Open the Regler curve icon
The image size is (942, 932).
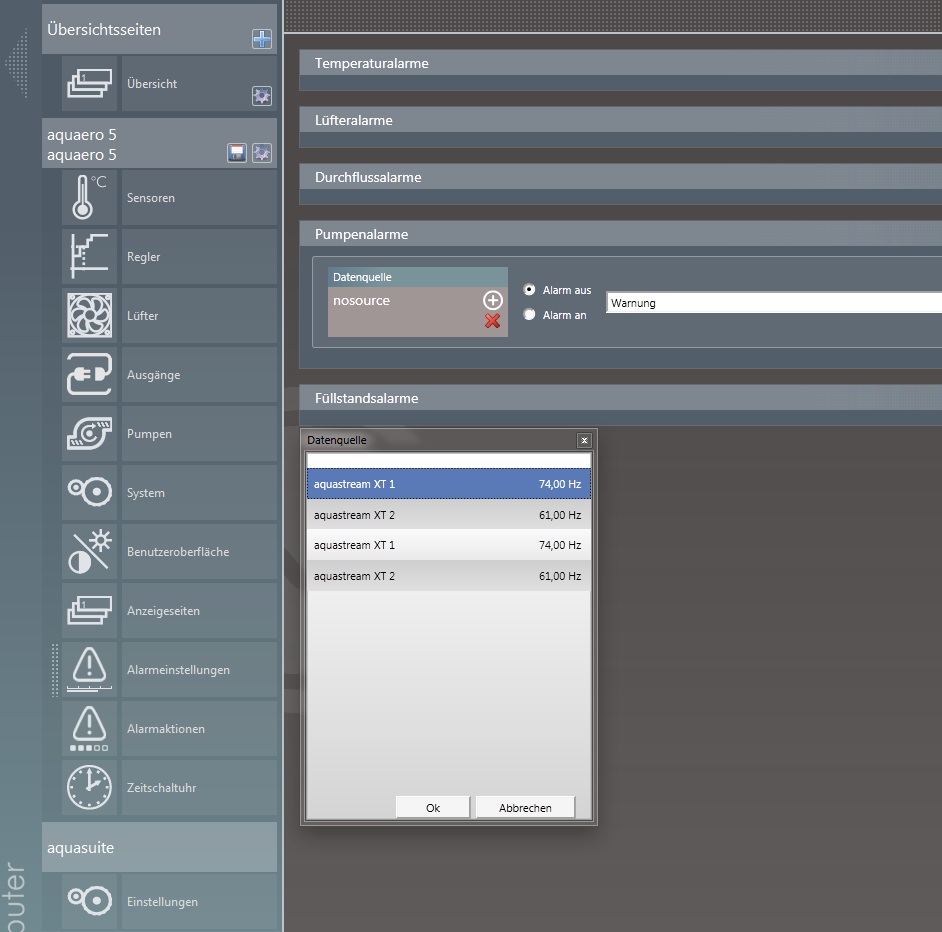coord(90,257)
